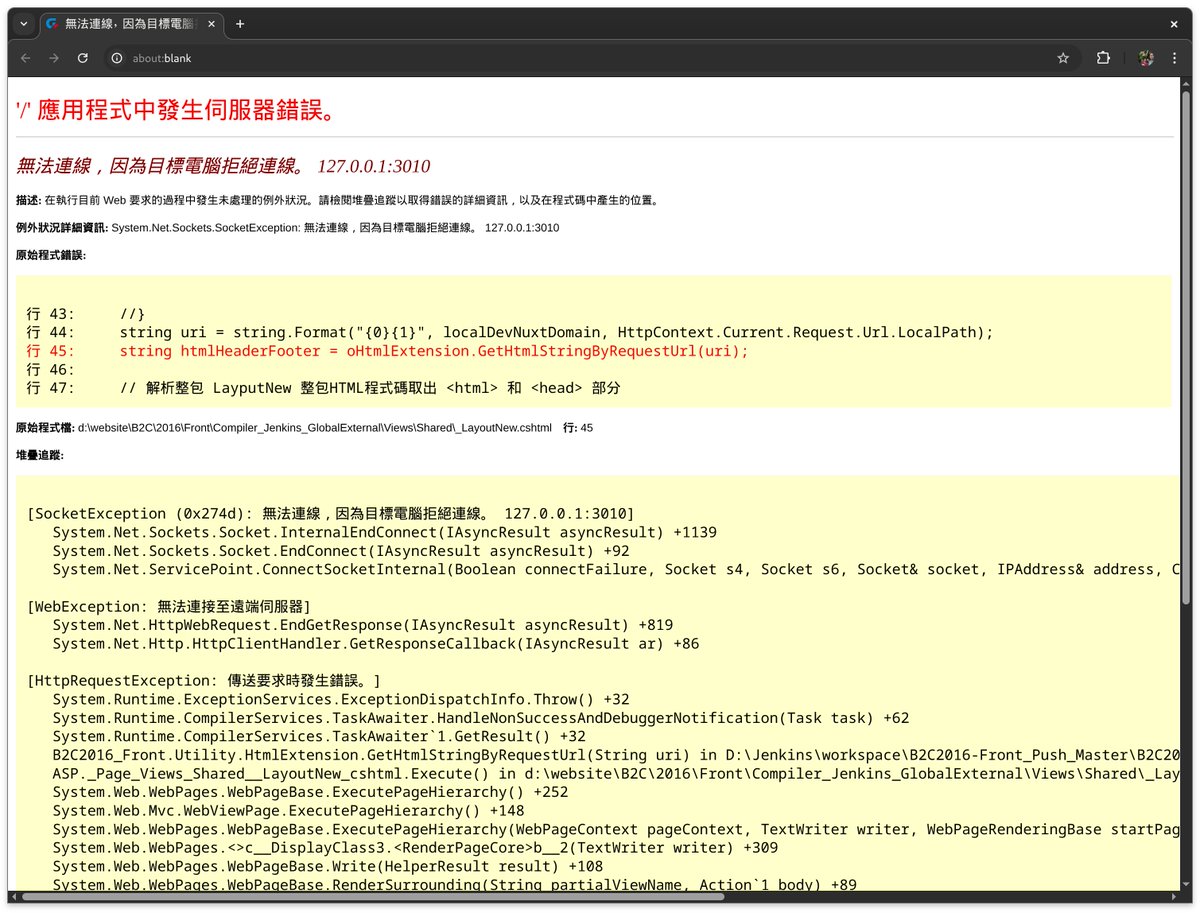The height and width of the screenshot is (913, 1200).
Task: Open the browser profile avatar
Action: 1147,58
